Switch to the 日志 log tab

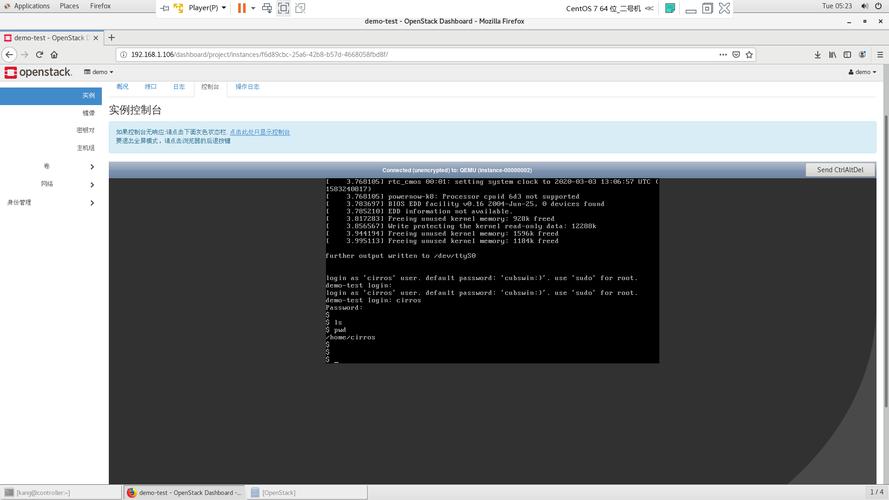click(179, 87)
